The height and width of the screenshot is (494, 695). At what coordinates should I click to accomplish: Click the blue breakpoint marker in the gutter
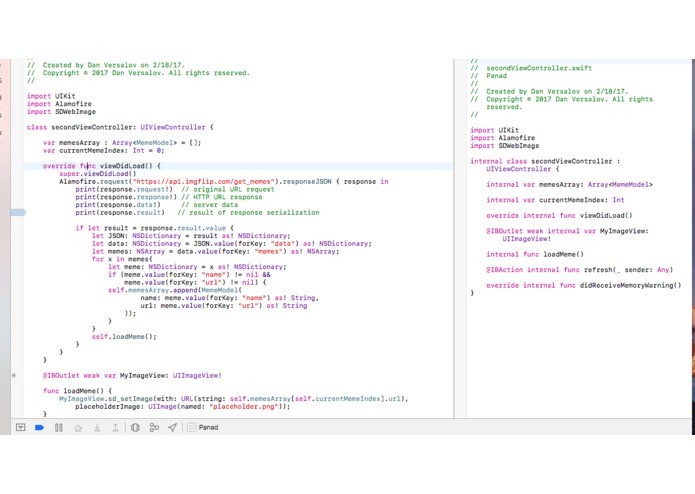(18, 213)
